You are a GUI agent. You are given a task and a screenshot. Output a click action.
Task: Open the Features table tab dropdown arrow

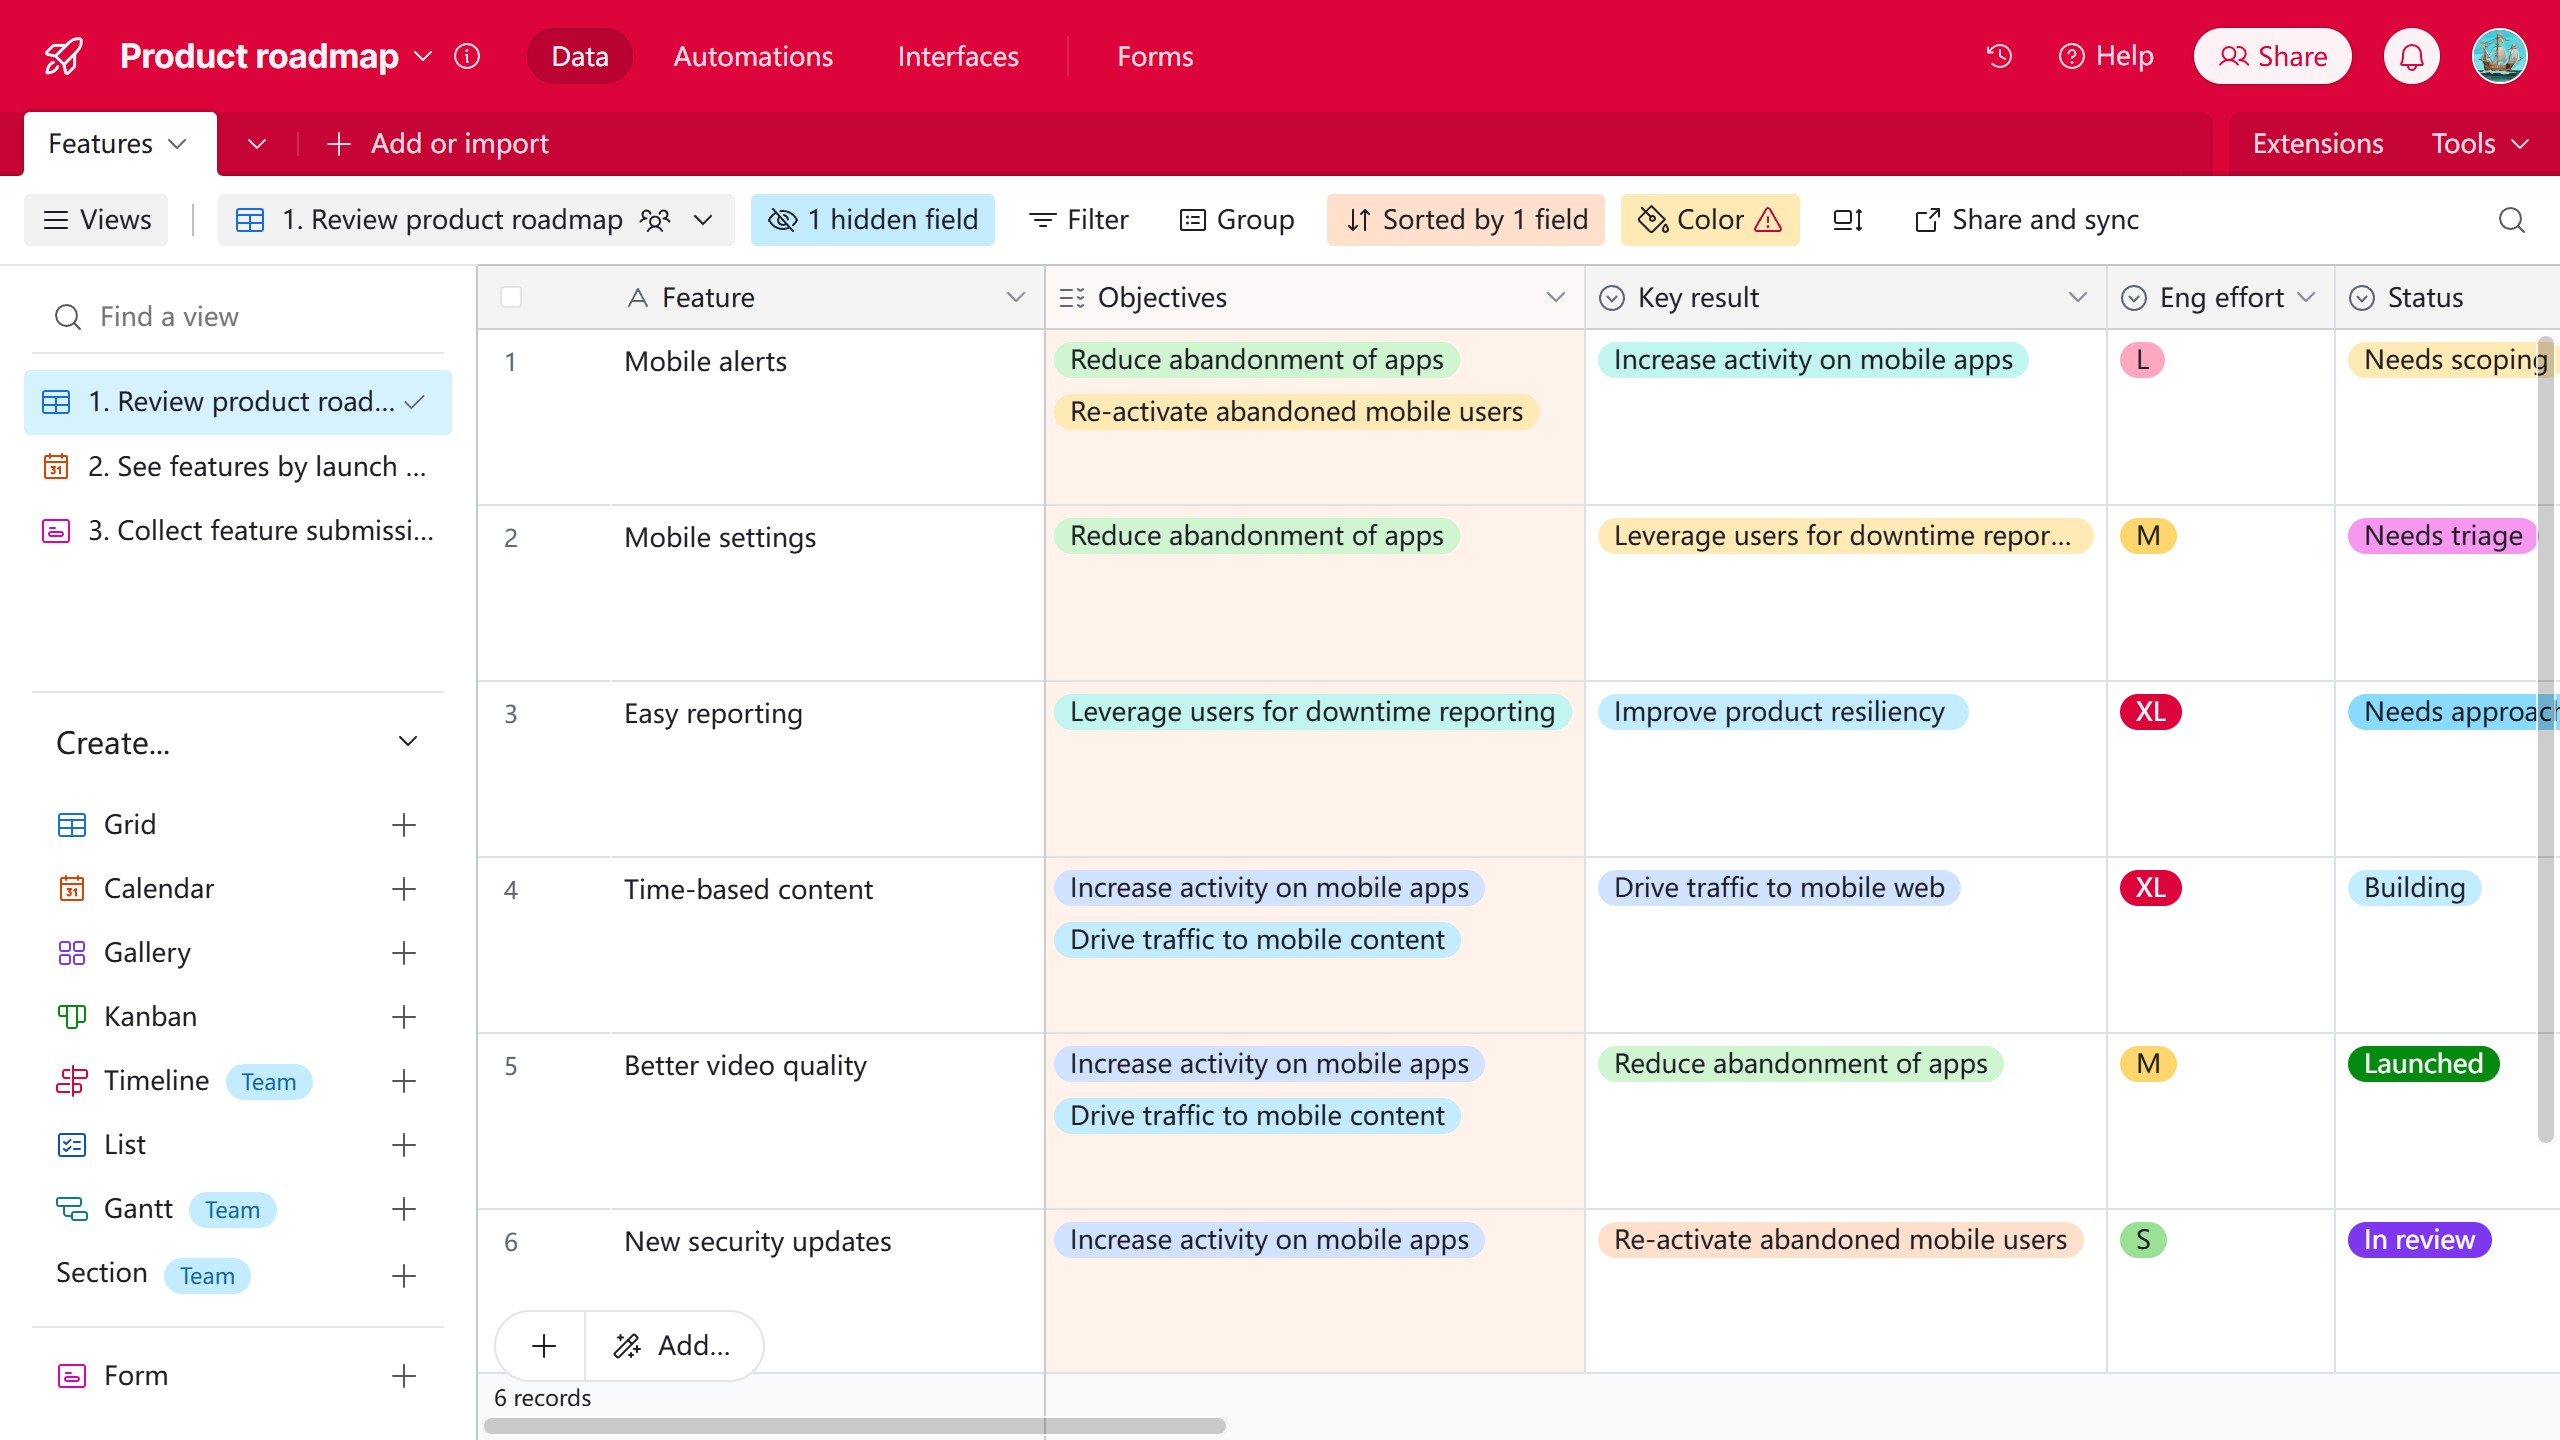pyautogui.click(x=178, y=144)
